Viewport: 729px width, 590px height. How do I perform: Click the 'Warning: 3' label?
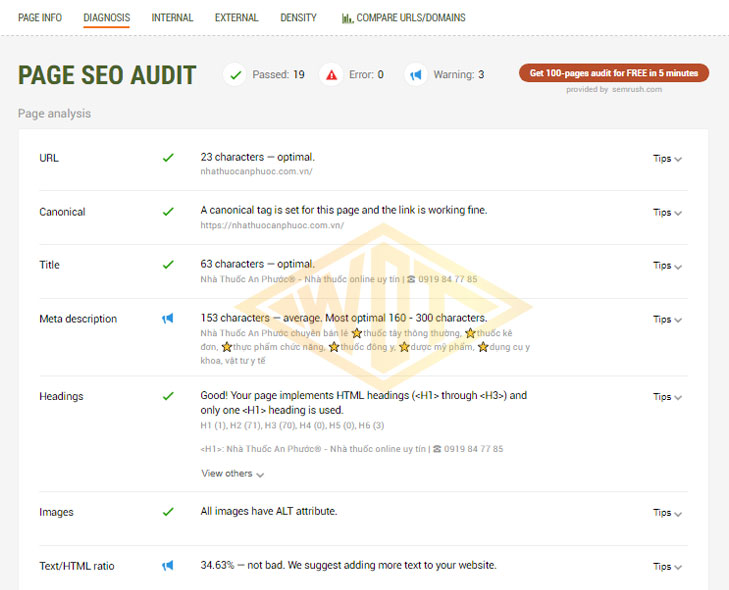[459, 74]
